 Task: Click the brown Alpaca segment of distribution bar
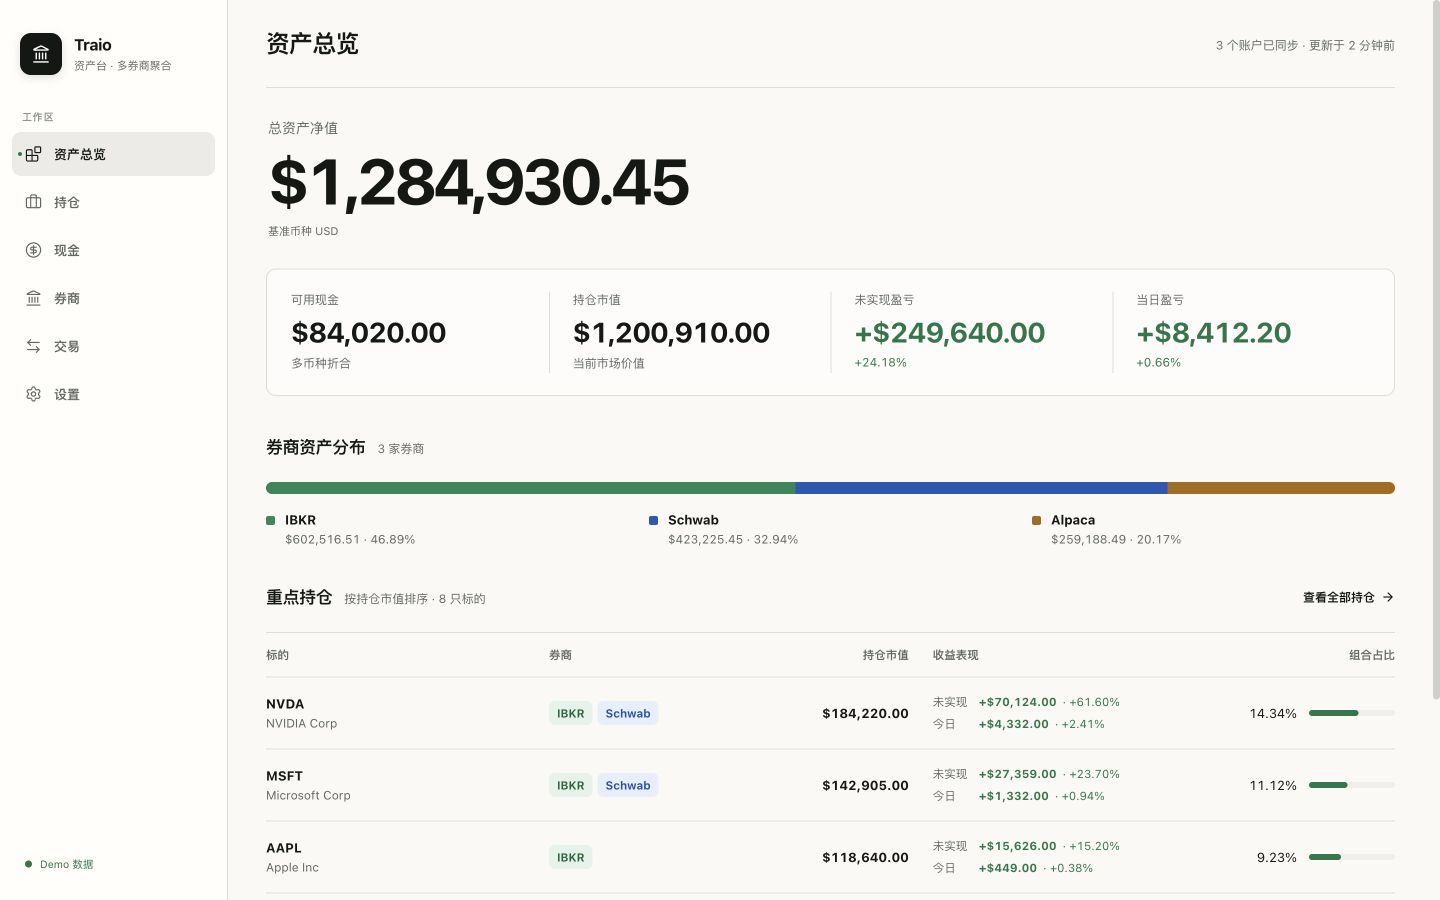[1281, 488]
